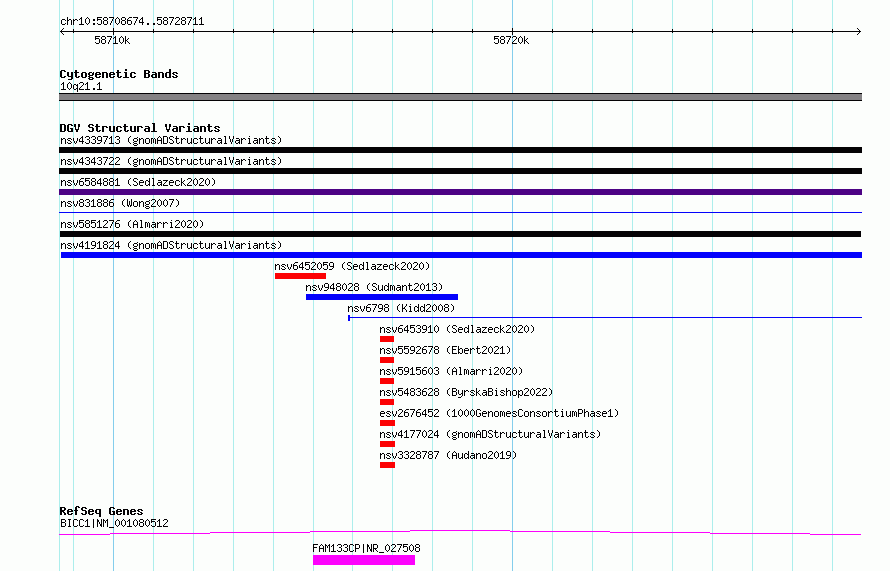Select the nsv5592678 Ebert2021 label
This screenshot has width=890, height=571.
445,350
